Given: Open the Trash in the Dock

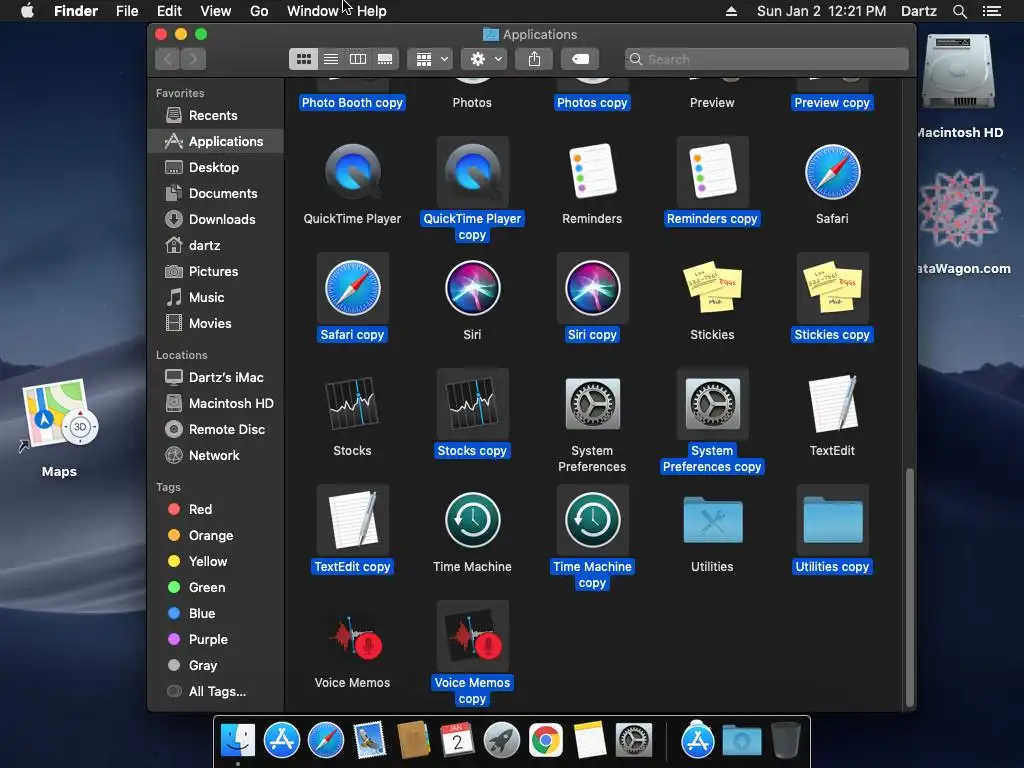Looking at the screenshot, I should pos(786,740).
